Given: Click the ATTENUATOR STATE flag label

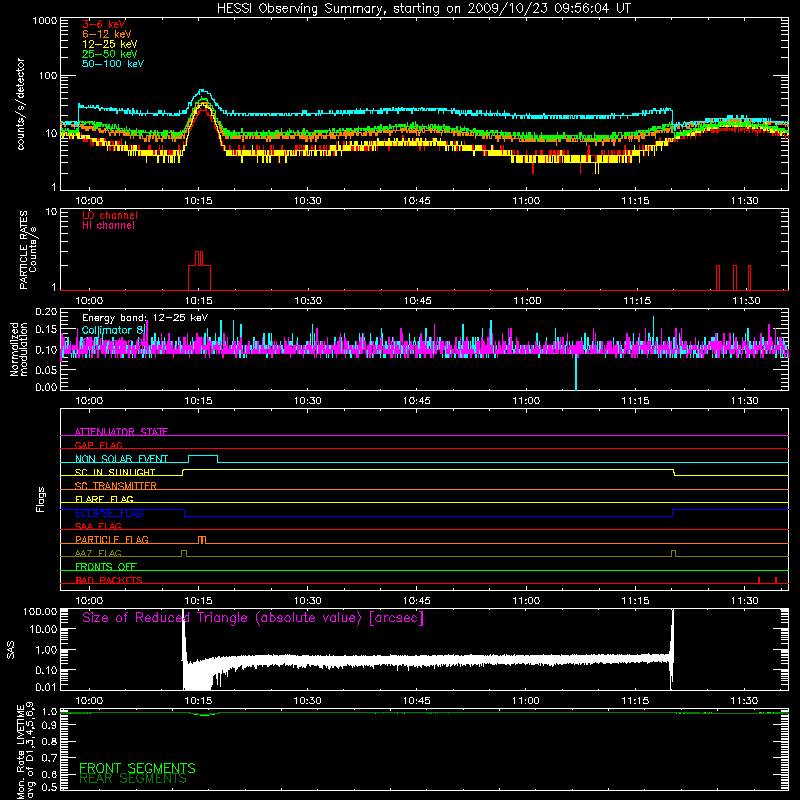Looking at the screenshot, I should (x=121, y=432).
